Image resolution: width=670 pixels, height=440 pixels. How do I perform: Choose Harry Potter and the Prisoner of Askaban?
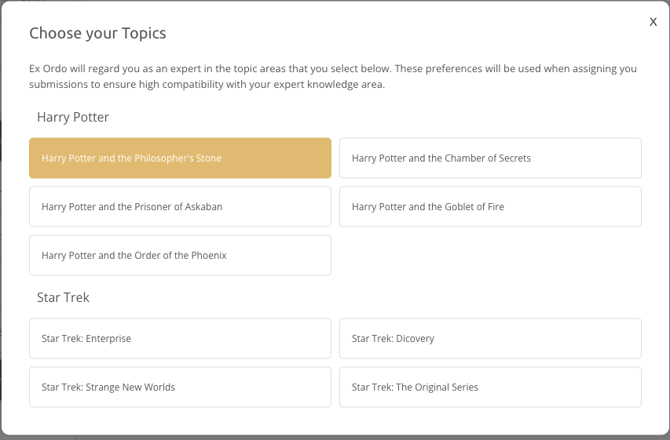(x=180, y=207)
